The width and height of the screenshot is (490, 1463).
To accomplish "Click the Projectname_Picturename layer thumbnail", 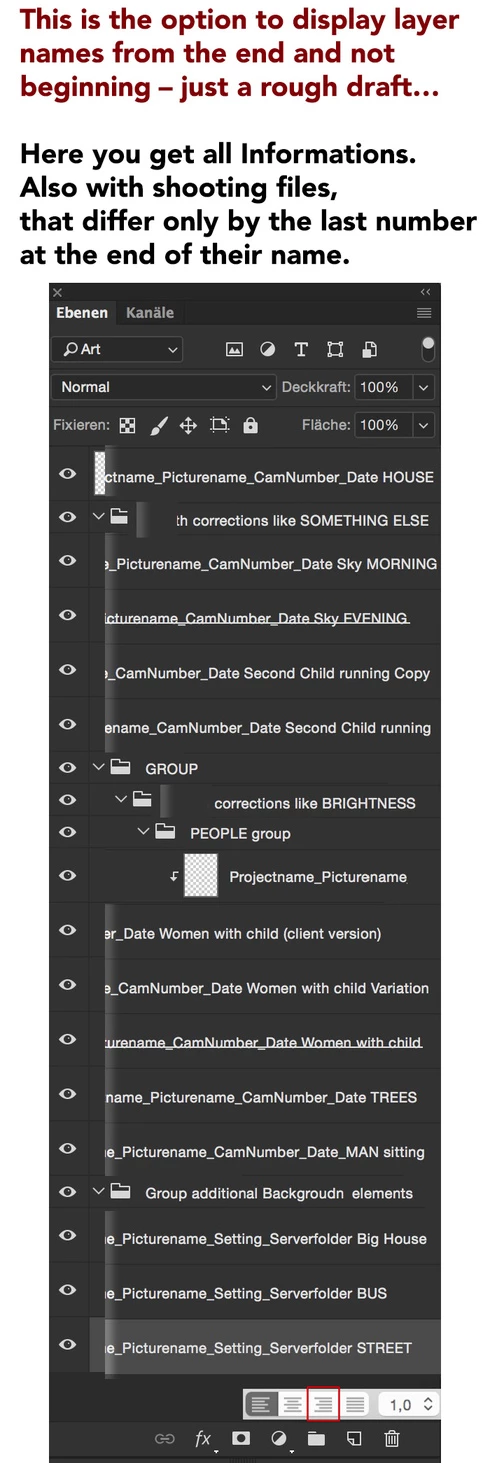I will 202,877.
